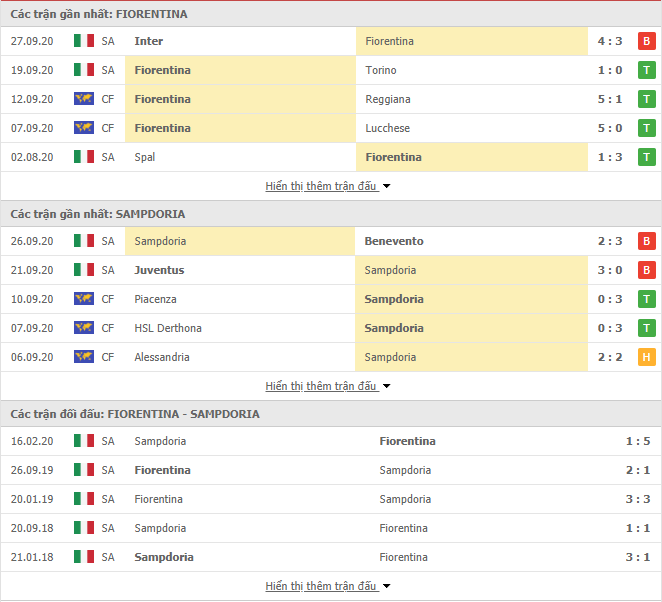Click the world map flag for Reggiana match
662x602 pixels.
pyautogui.click(x=84, y=99)
